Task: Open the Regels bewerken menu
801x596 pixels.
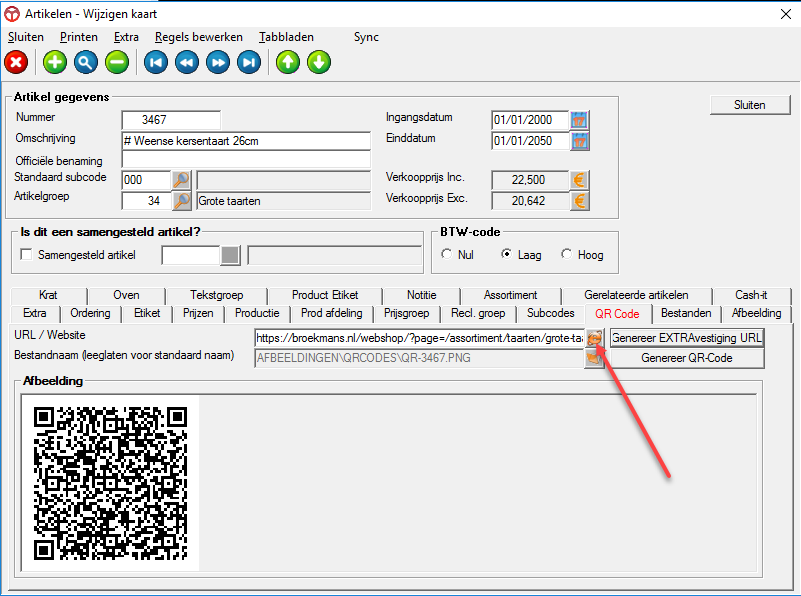Action: [199, 37]
